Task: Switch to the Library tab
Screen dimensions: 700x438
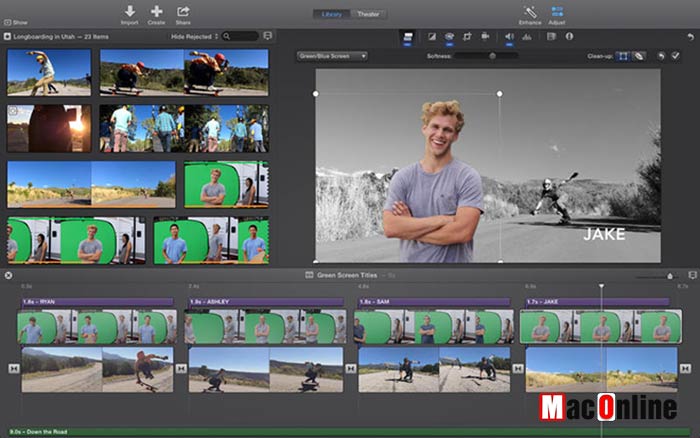Action: coord(332,14)
